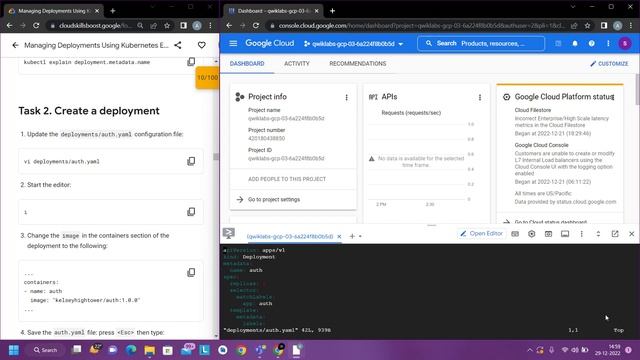
Task: Open the Google Cloud help question-mark icon
Action: pos(591,43)
